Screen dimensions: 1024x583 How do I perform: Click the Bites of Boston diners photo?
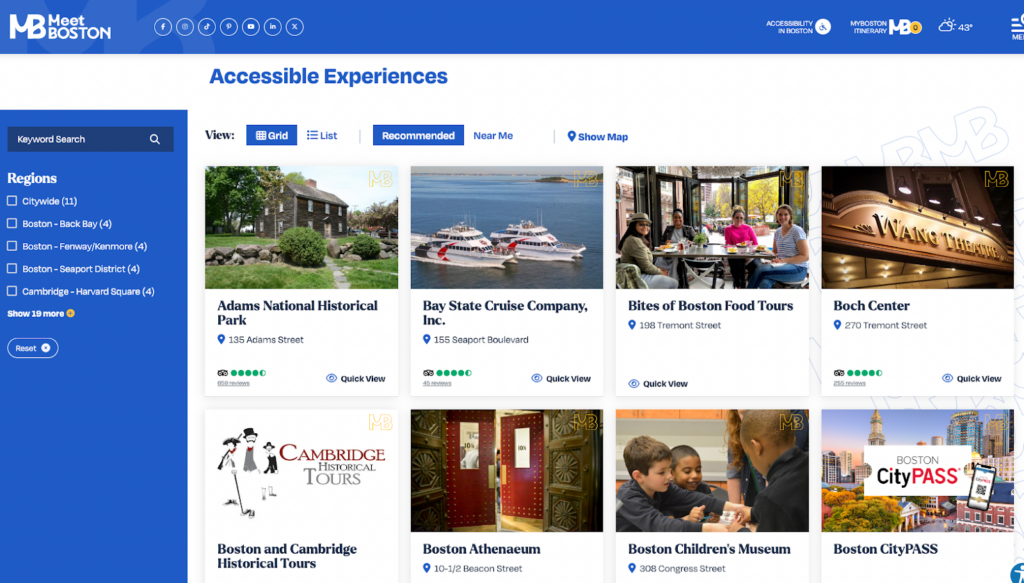click(x=712, y=227)
